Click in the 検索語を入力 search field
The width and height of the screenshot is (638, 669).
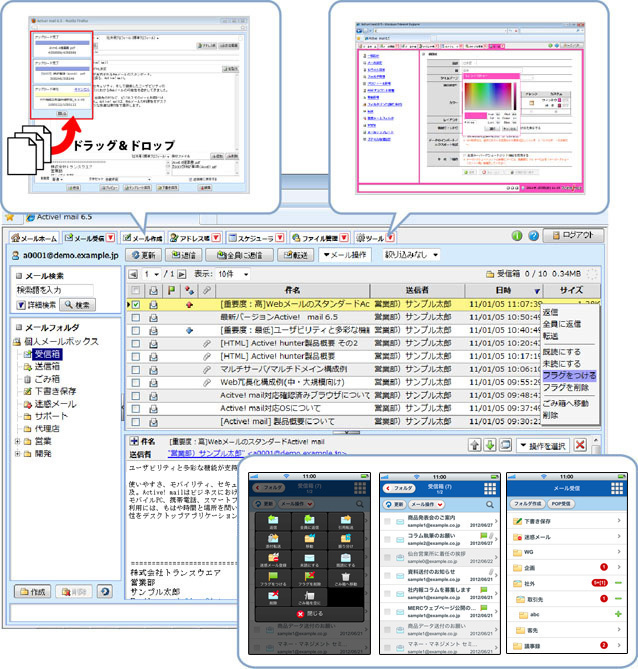[x=54, y=290]
